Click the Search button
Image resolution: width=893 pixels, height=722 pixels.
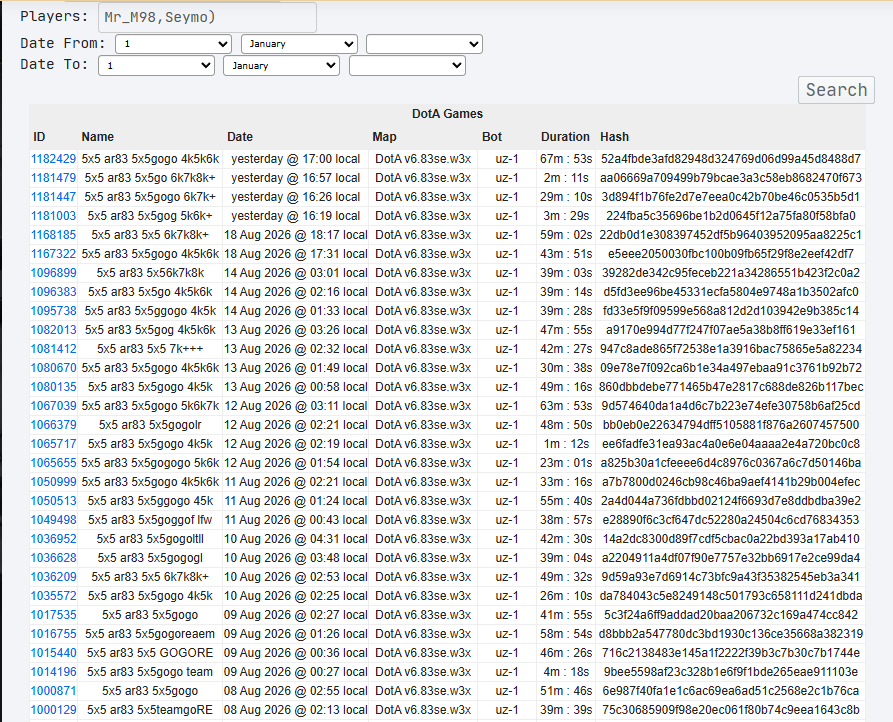pos(836,90)
